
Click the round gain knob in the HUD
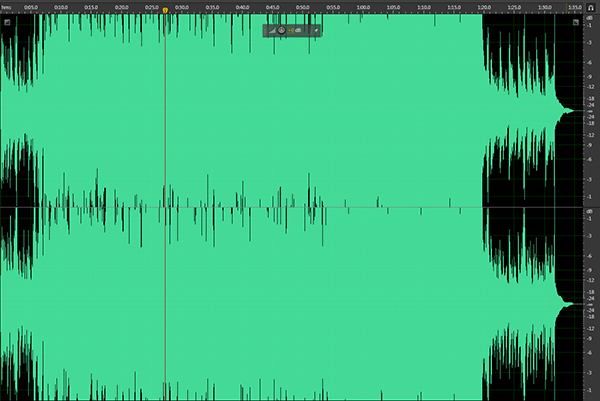click(282, 30)
